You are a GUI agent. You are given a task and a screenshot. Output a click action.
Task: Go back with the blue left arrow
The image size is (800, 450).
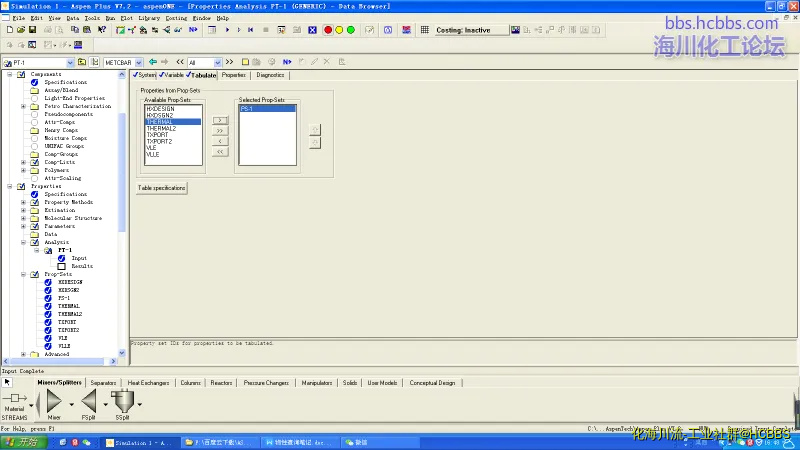point(153,62)
